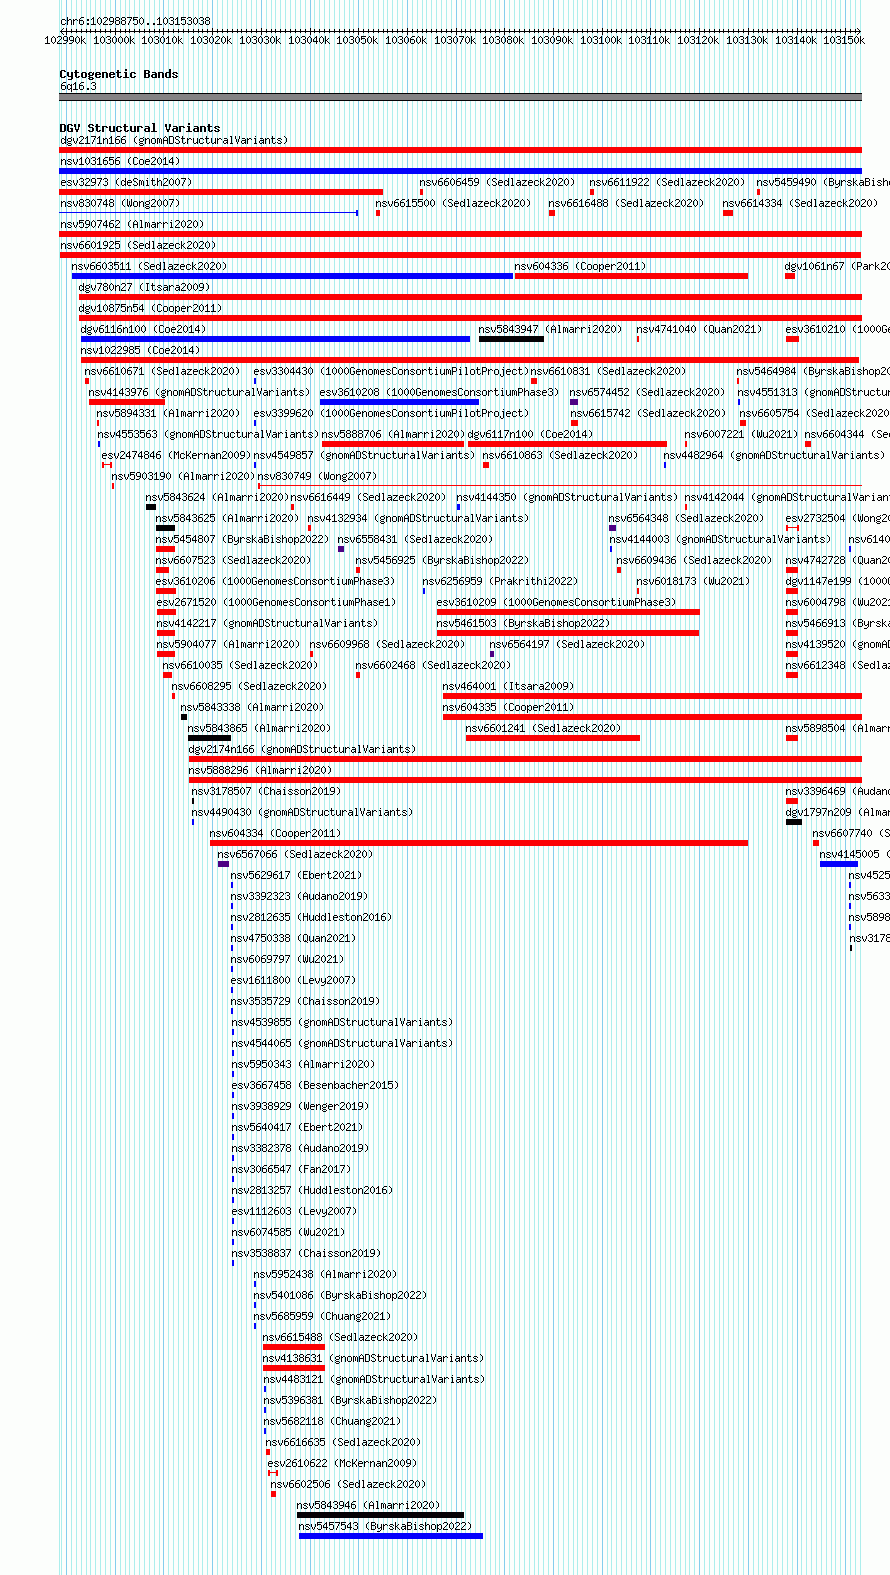
Task: Select the nsv6616488 (Sedlazeck2020) label
Action: (626, 203)
